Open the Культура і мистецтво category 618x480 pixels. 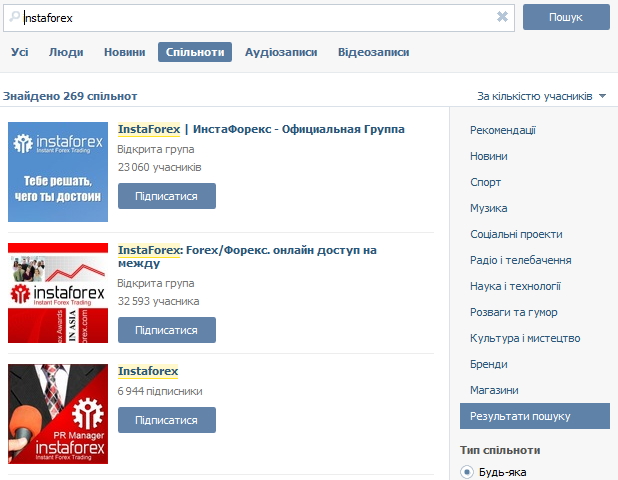(x=525, y=338)
